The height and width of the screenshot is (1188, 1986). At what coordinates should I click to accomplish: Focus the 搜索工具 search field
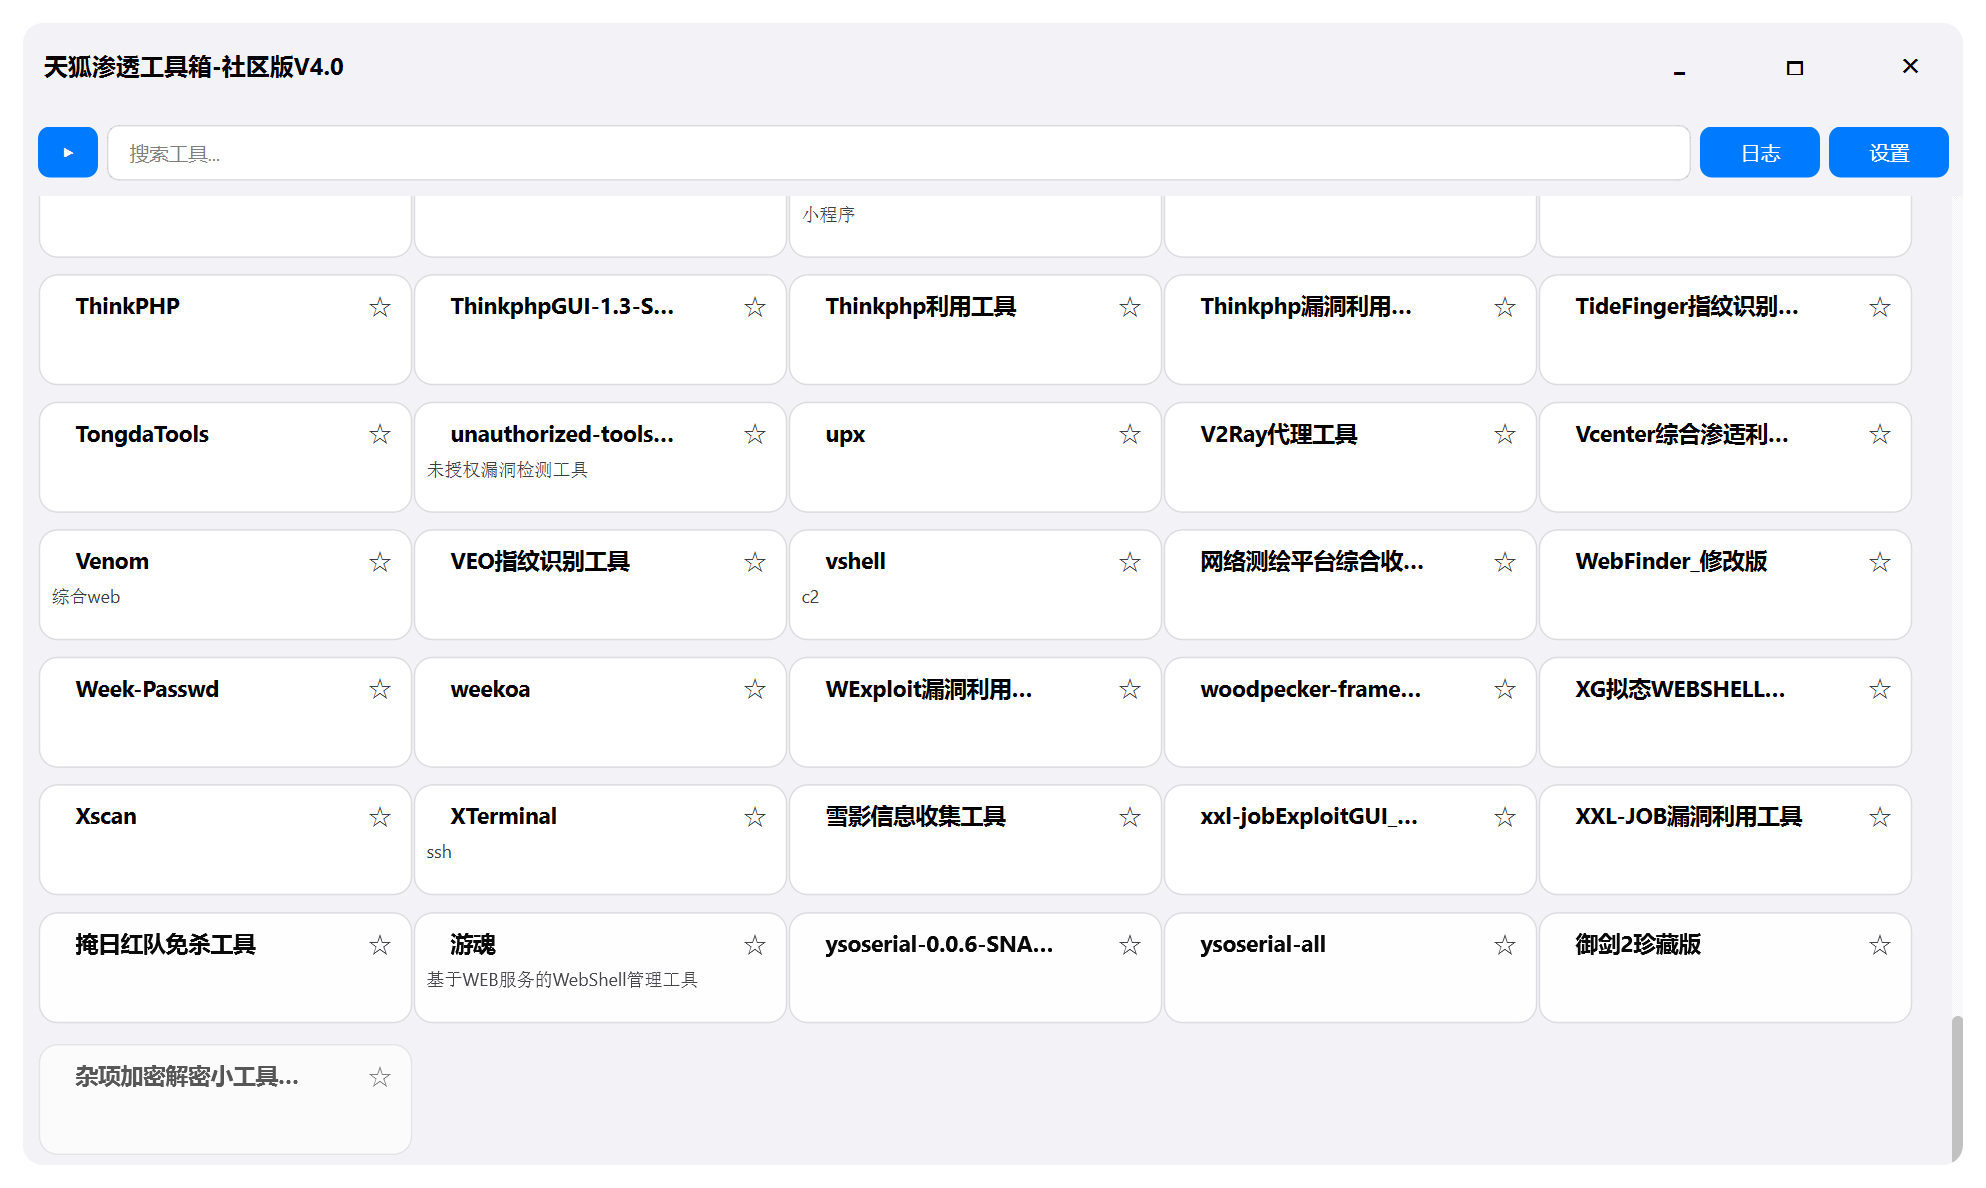(899, 153)
